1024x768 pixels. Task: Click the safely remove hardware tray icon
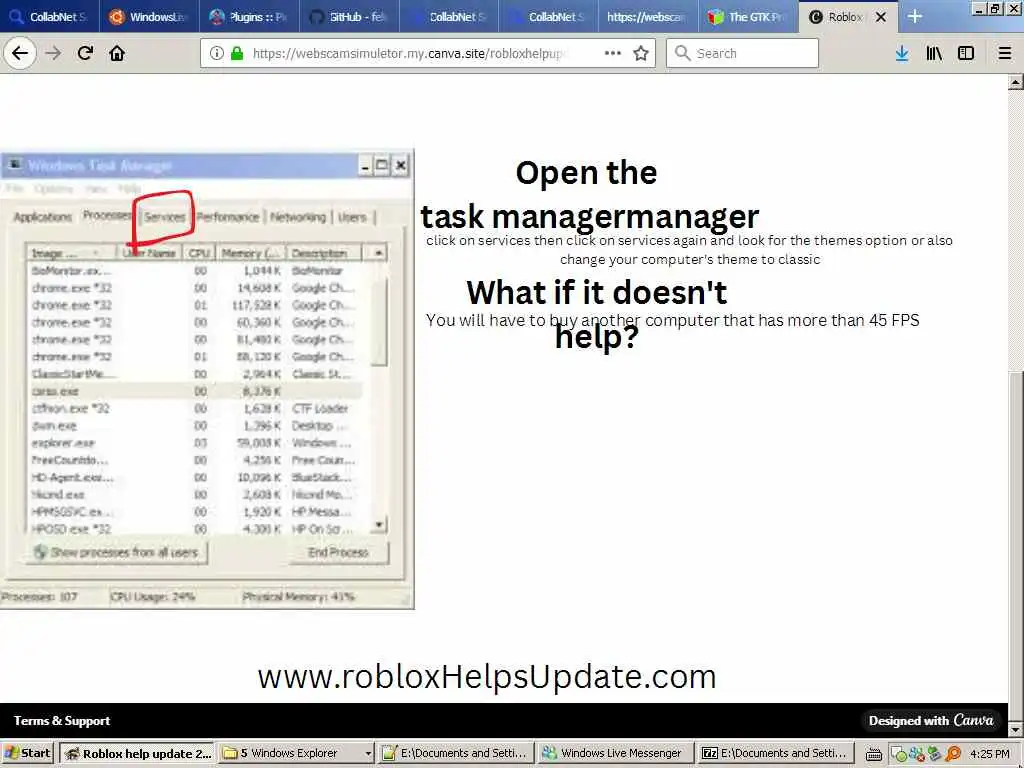pos(935,754)
